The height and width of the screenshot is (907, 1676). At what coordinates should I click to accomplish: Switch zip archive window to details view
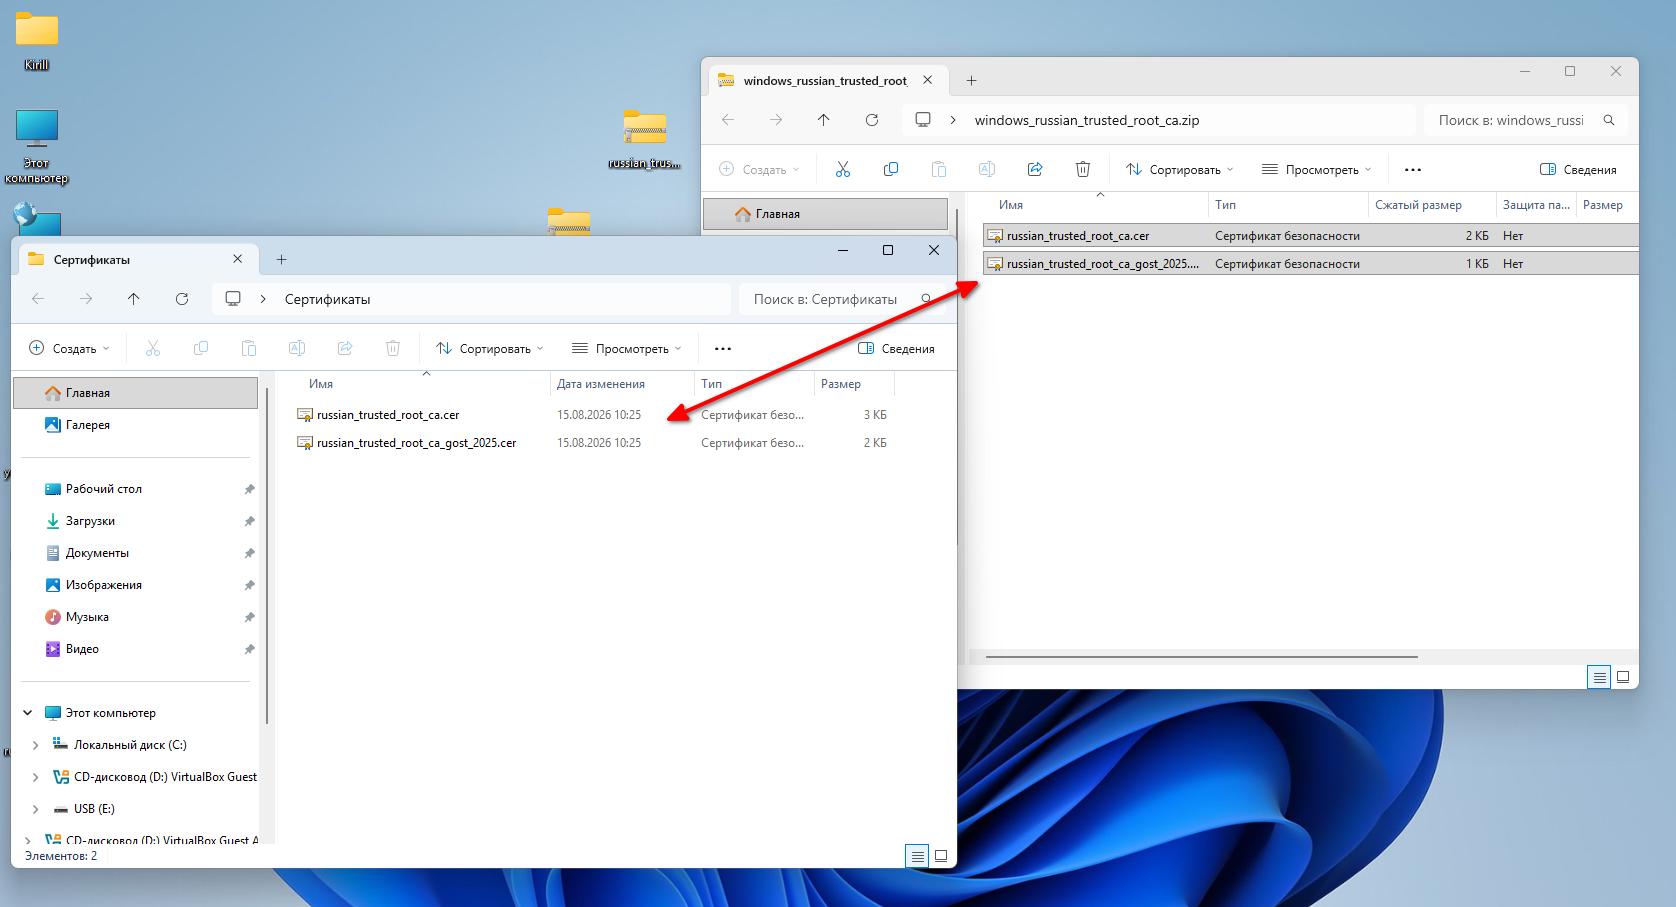(1599, 677)
